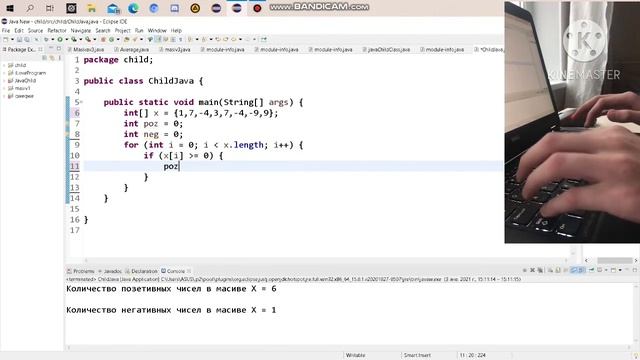Click the New file toolbar icon
The image size is (640, 360).
tap(5, 40)
